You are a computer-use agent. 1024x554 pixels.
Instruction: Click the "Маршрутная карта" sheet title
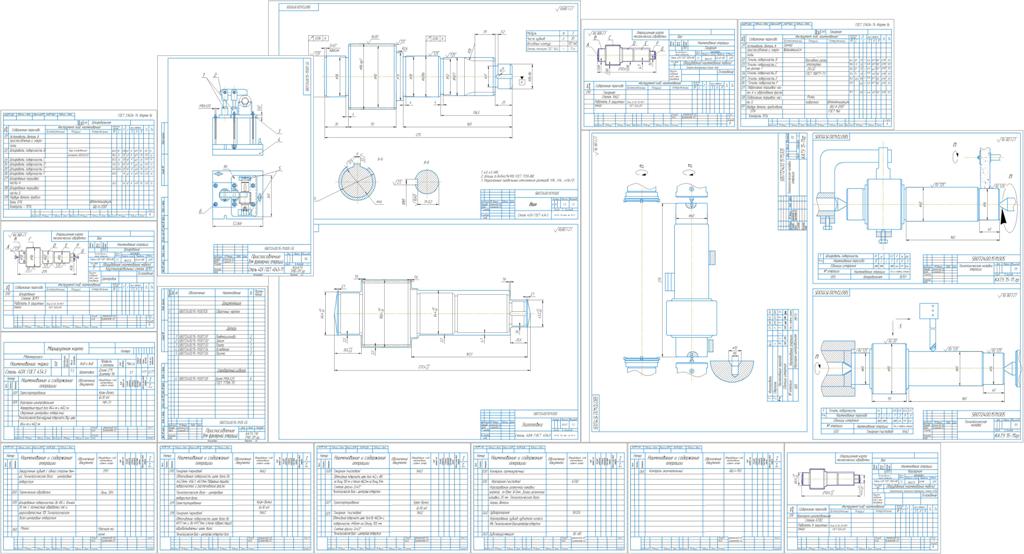click(x=65, y=349)
